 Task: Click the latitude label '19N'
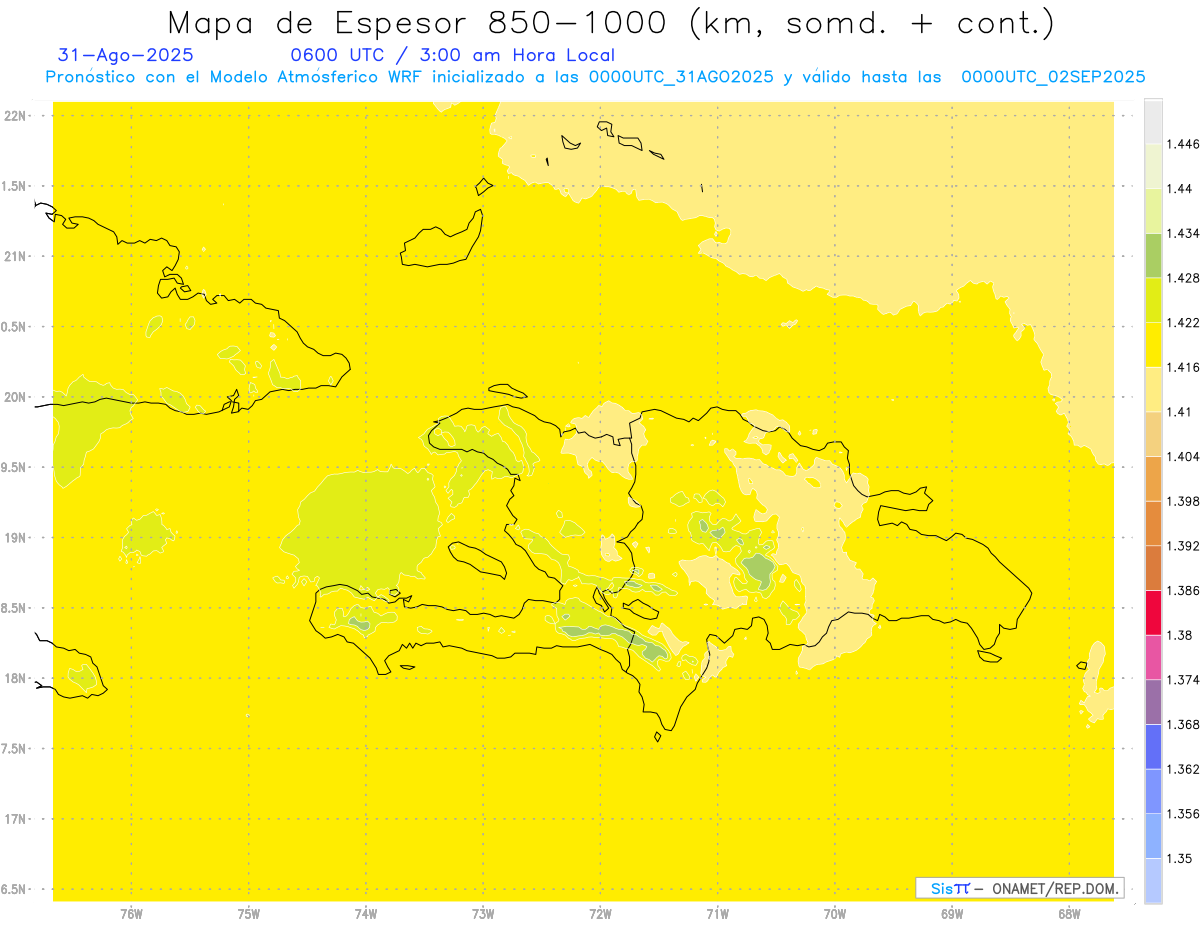(x=14, y=538)
